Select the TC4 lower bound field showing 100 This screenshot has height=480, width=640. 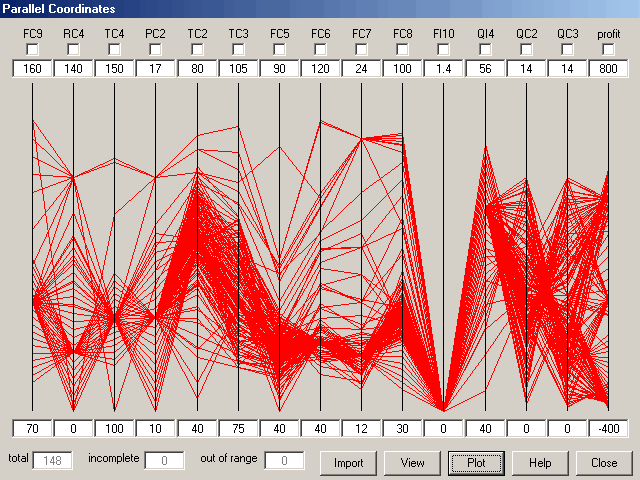point(115,428)
